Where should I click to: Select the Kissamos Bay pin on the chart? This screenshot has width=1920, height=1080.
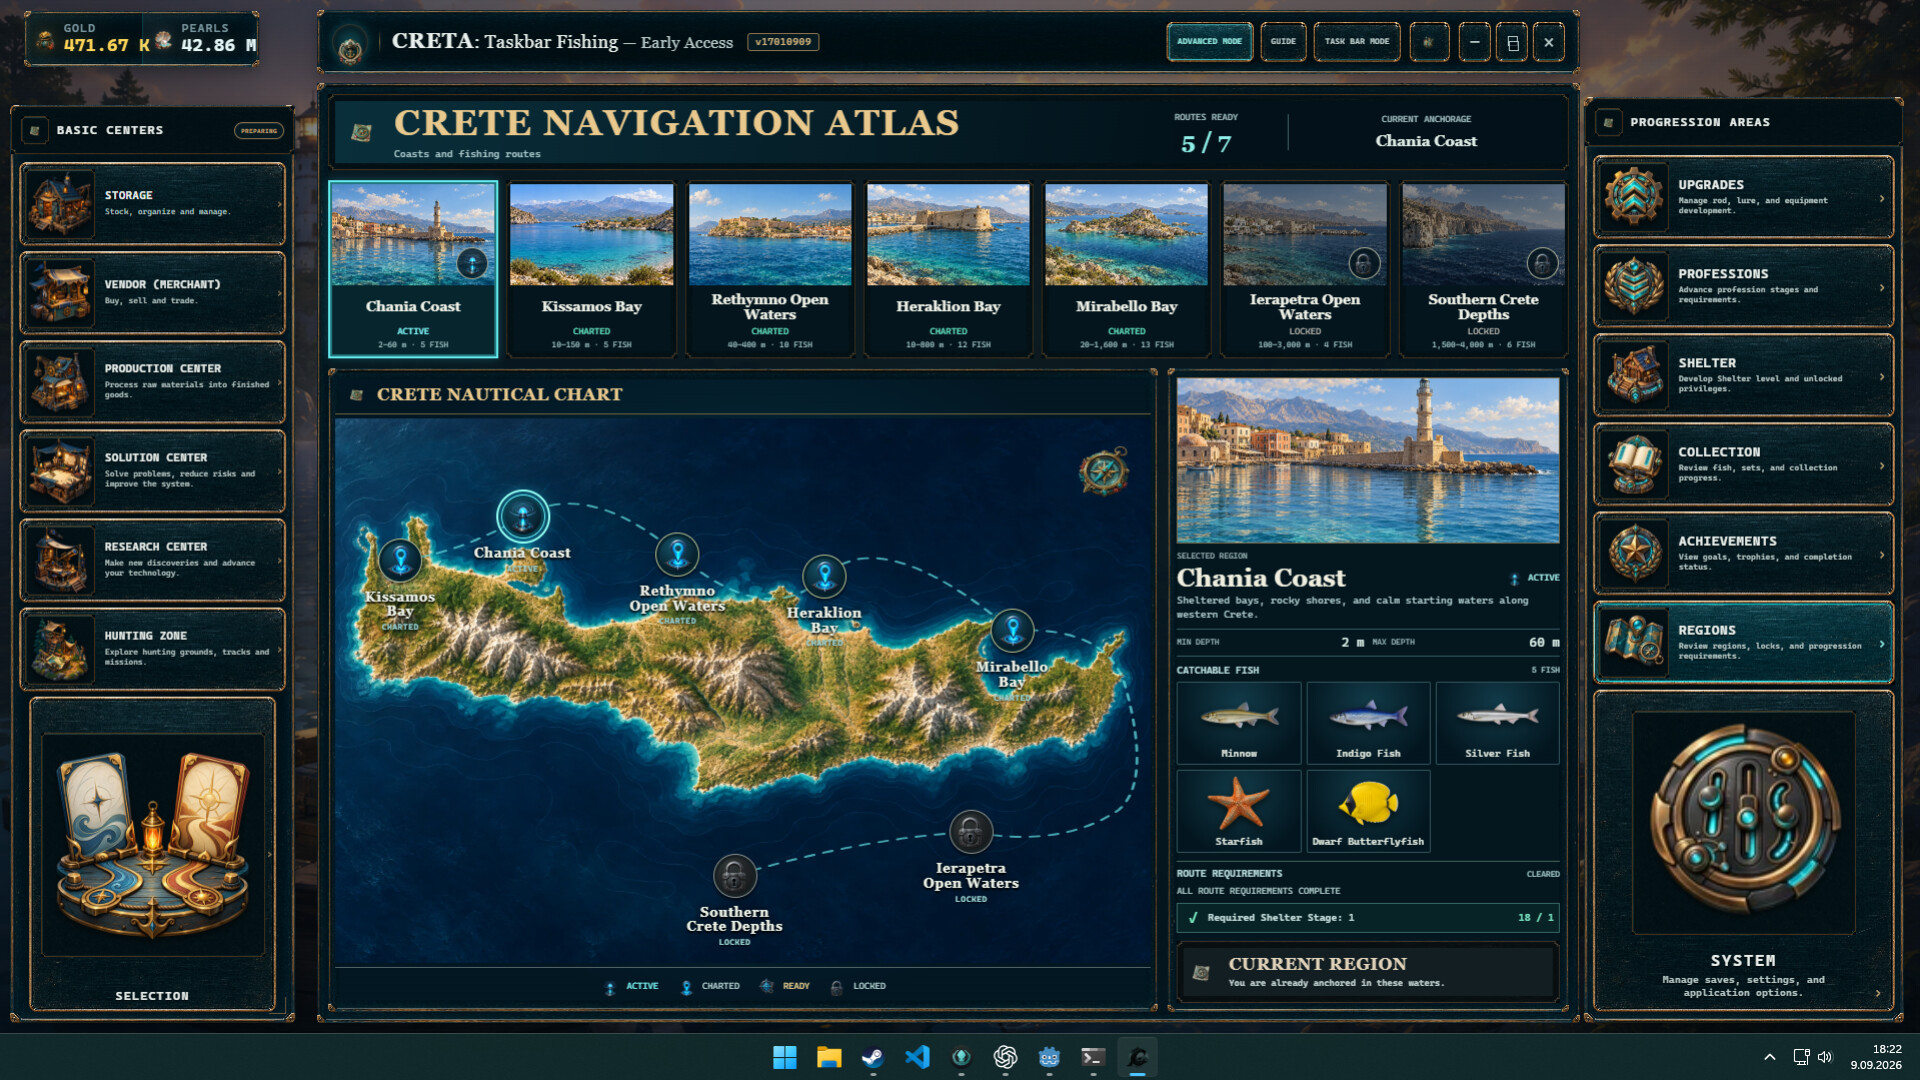(400, 560)
